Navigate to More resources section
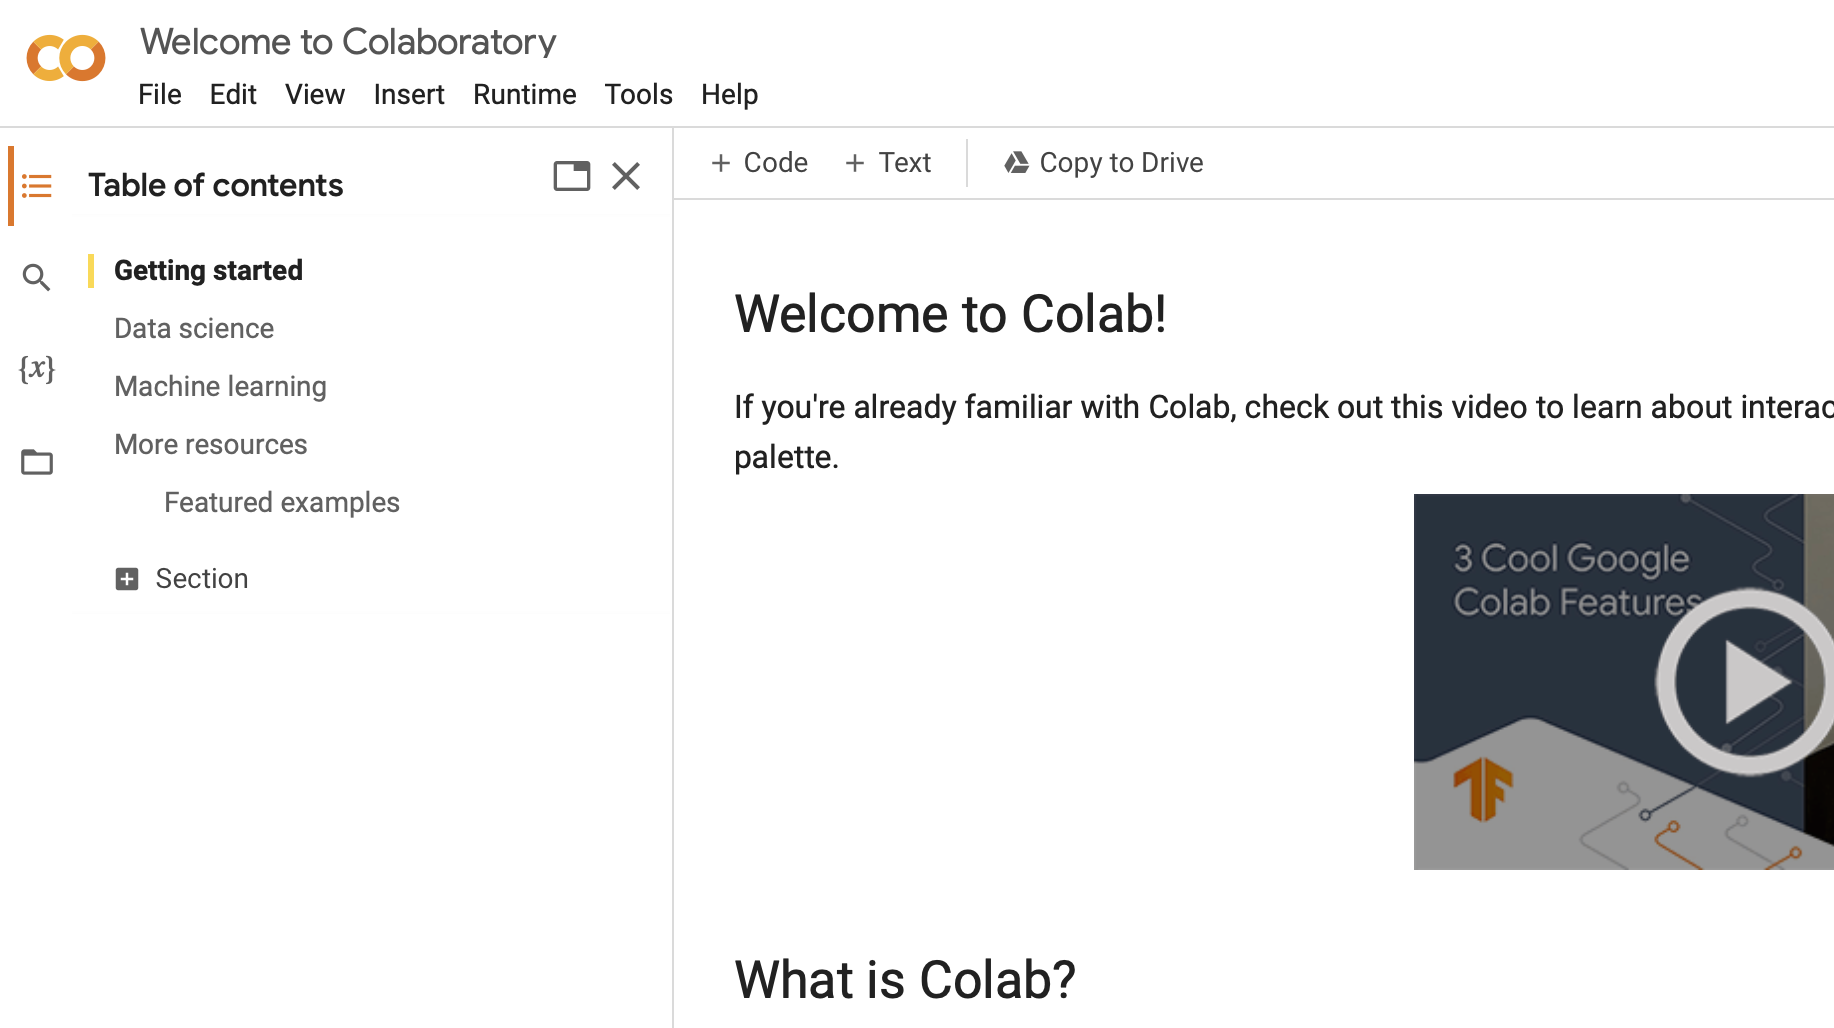Viewport: 1834px width, 1028px height. click(x=211, y=445)
